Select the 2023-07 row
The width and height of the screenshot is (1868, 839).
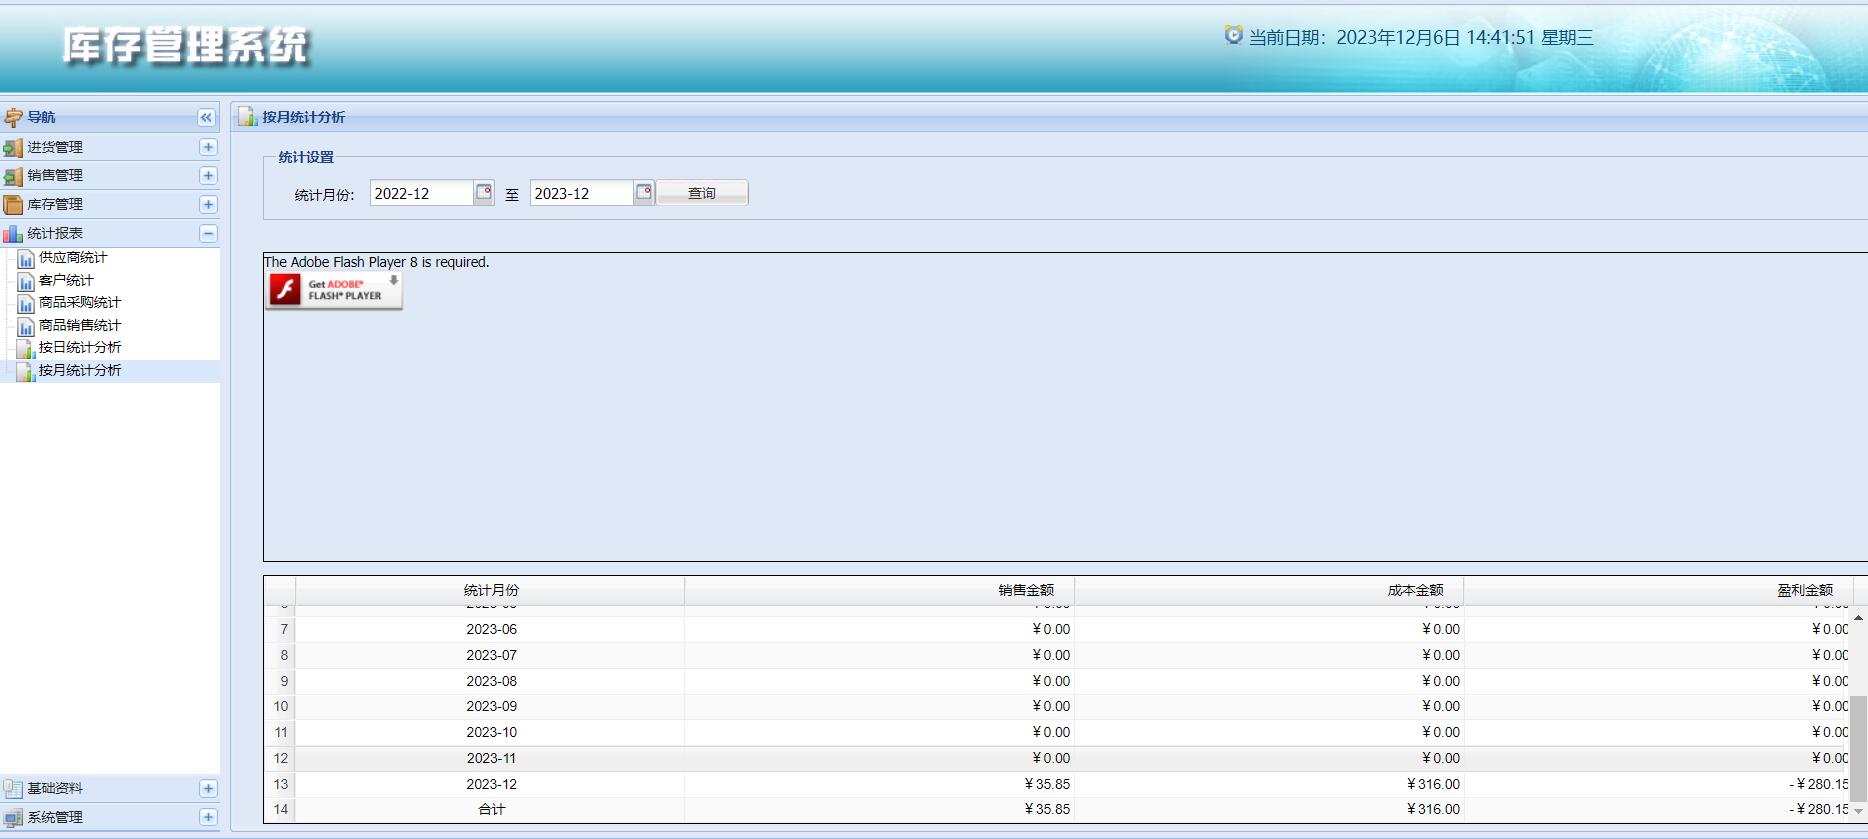1057,655
